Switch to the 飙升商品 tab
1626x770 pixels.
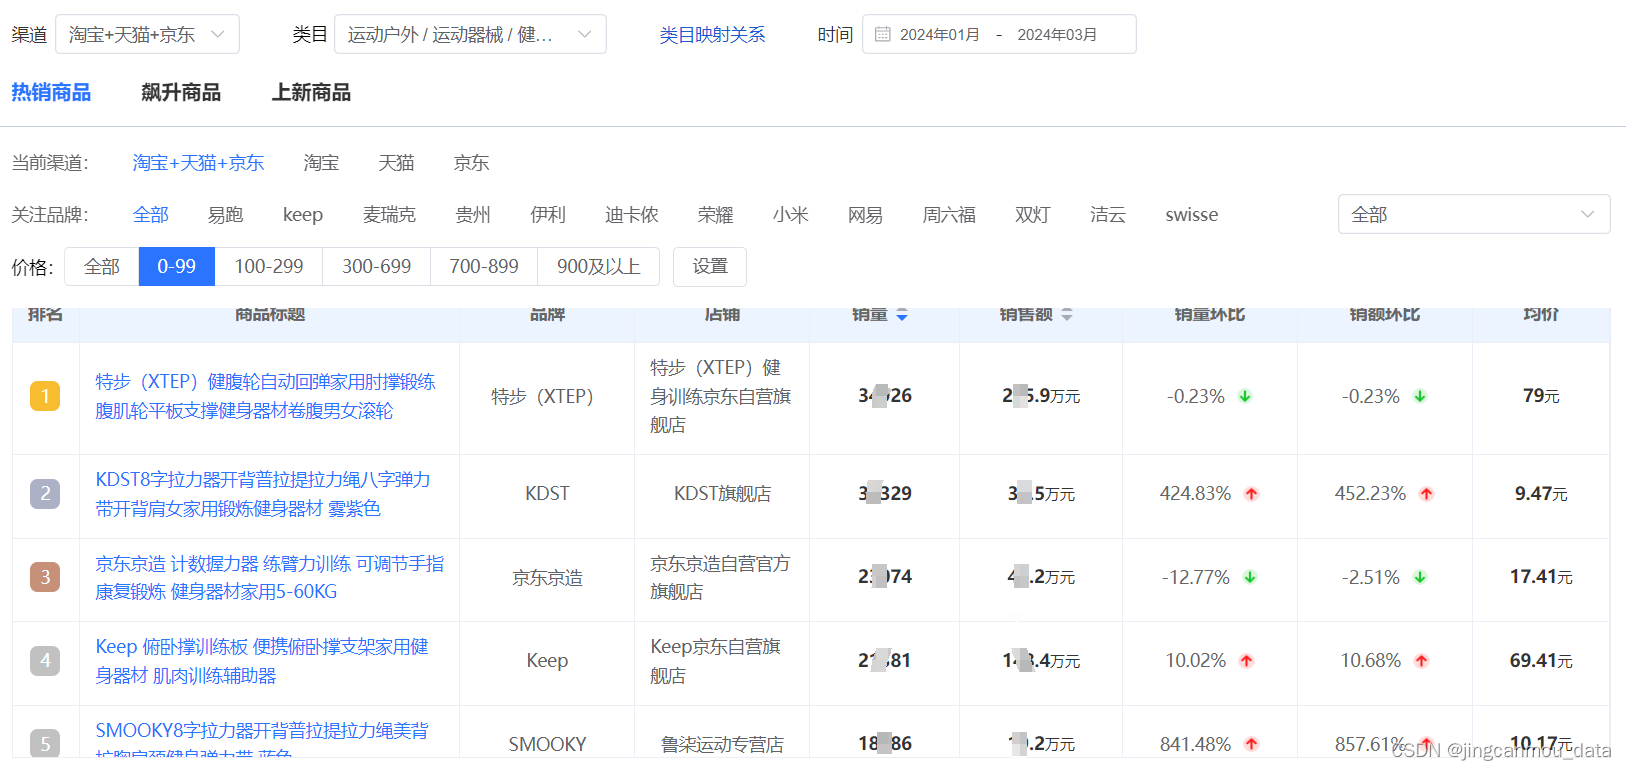click(181, 93)
